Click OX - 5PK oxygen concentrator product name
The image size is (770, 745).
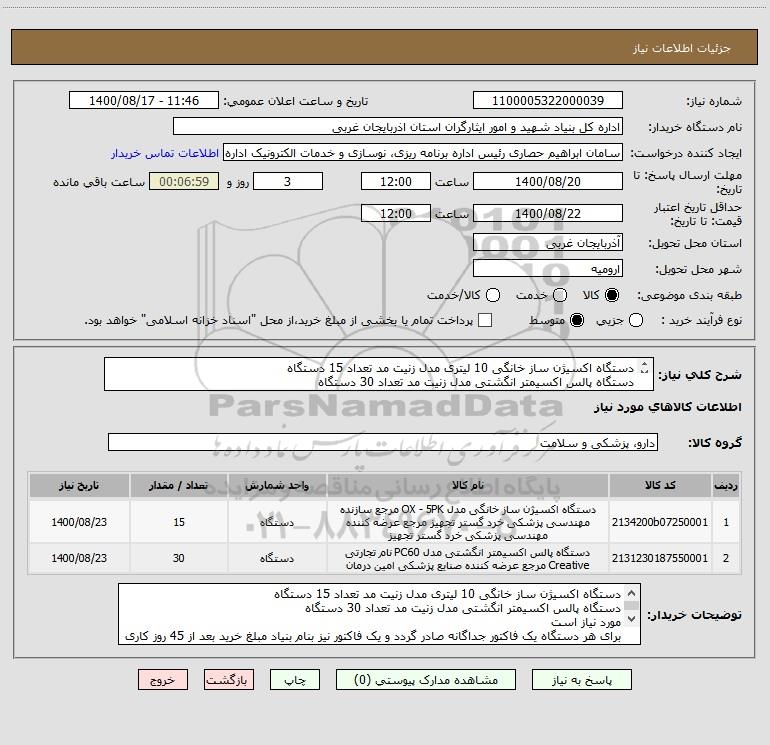[468, 522]
